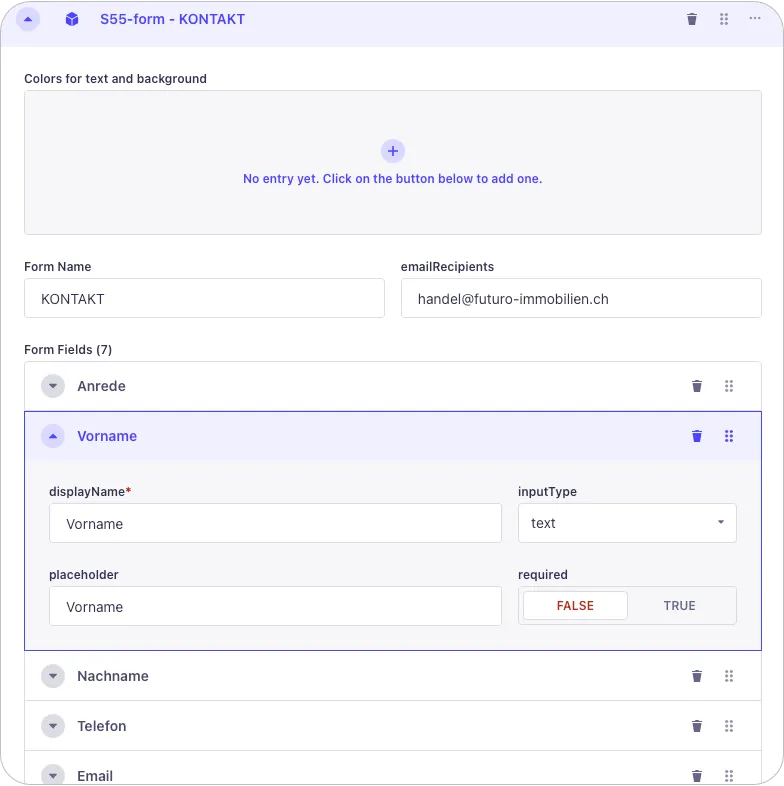Click the placeholder text field
Image resolution: width=784 pixels, height=786 pixels.
tap(275, 607)
